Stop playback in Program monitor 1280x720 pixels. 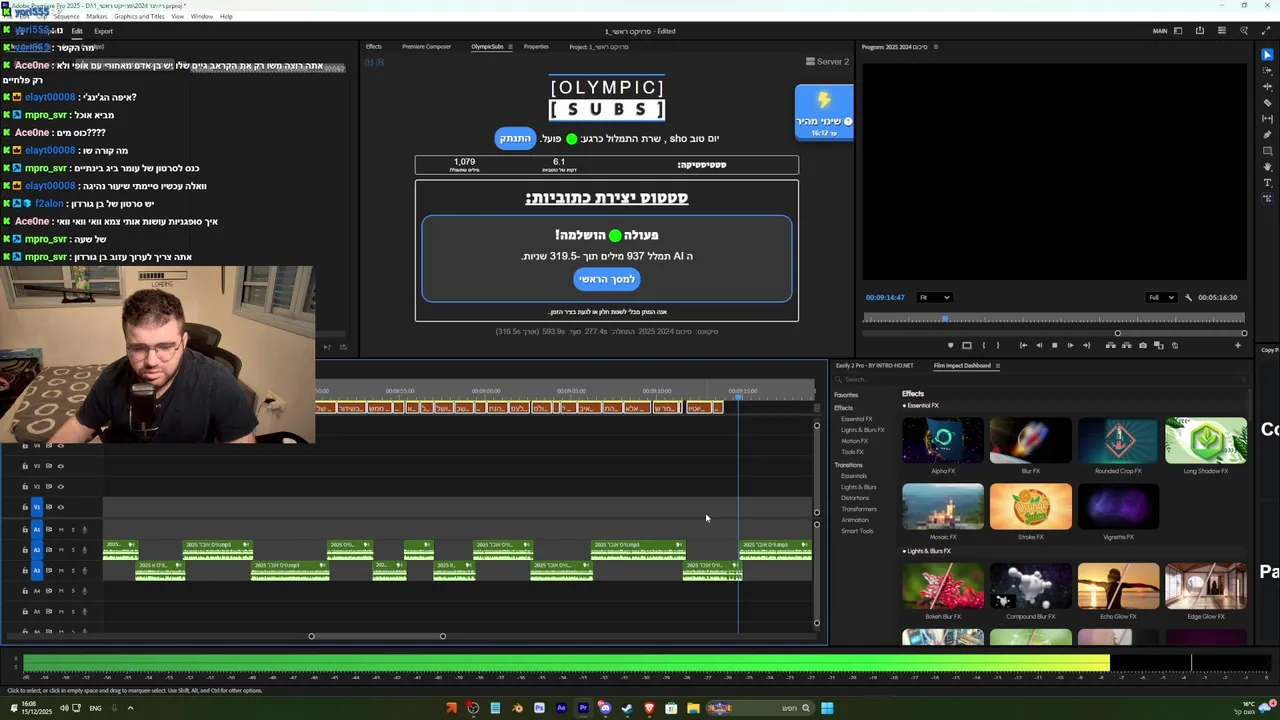coord(1055,345)
